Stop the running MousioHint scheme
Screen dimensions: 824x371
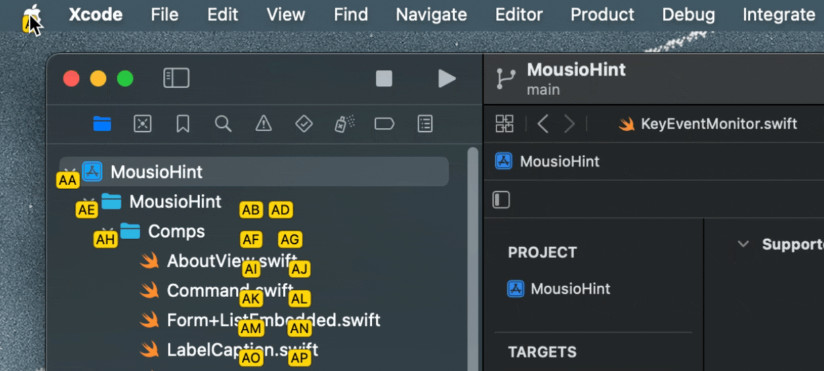click(384, 79)
